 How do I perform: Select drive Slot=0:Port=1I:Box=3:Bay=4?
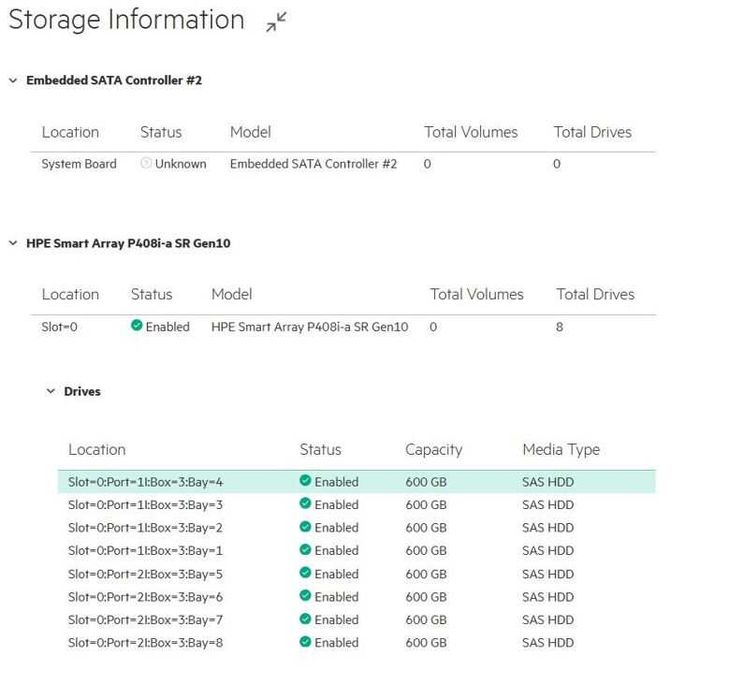tap(357, 482)
